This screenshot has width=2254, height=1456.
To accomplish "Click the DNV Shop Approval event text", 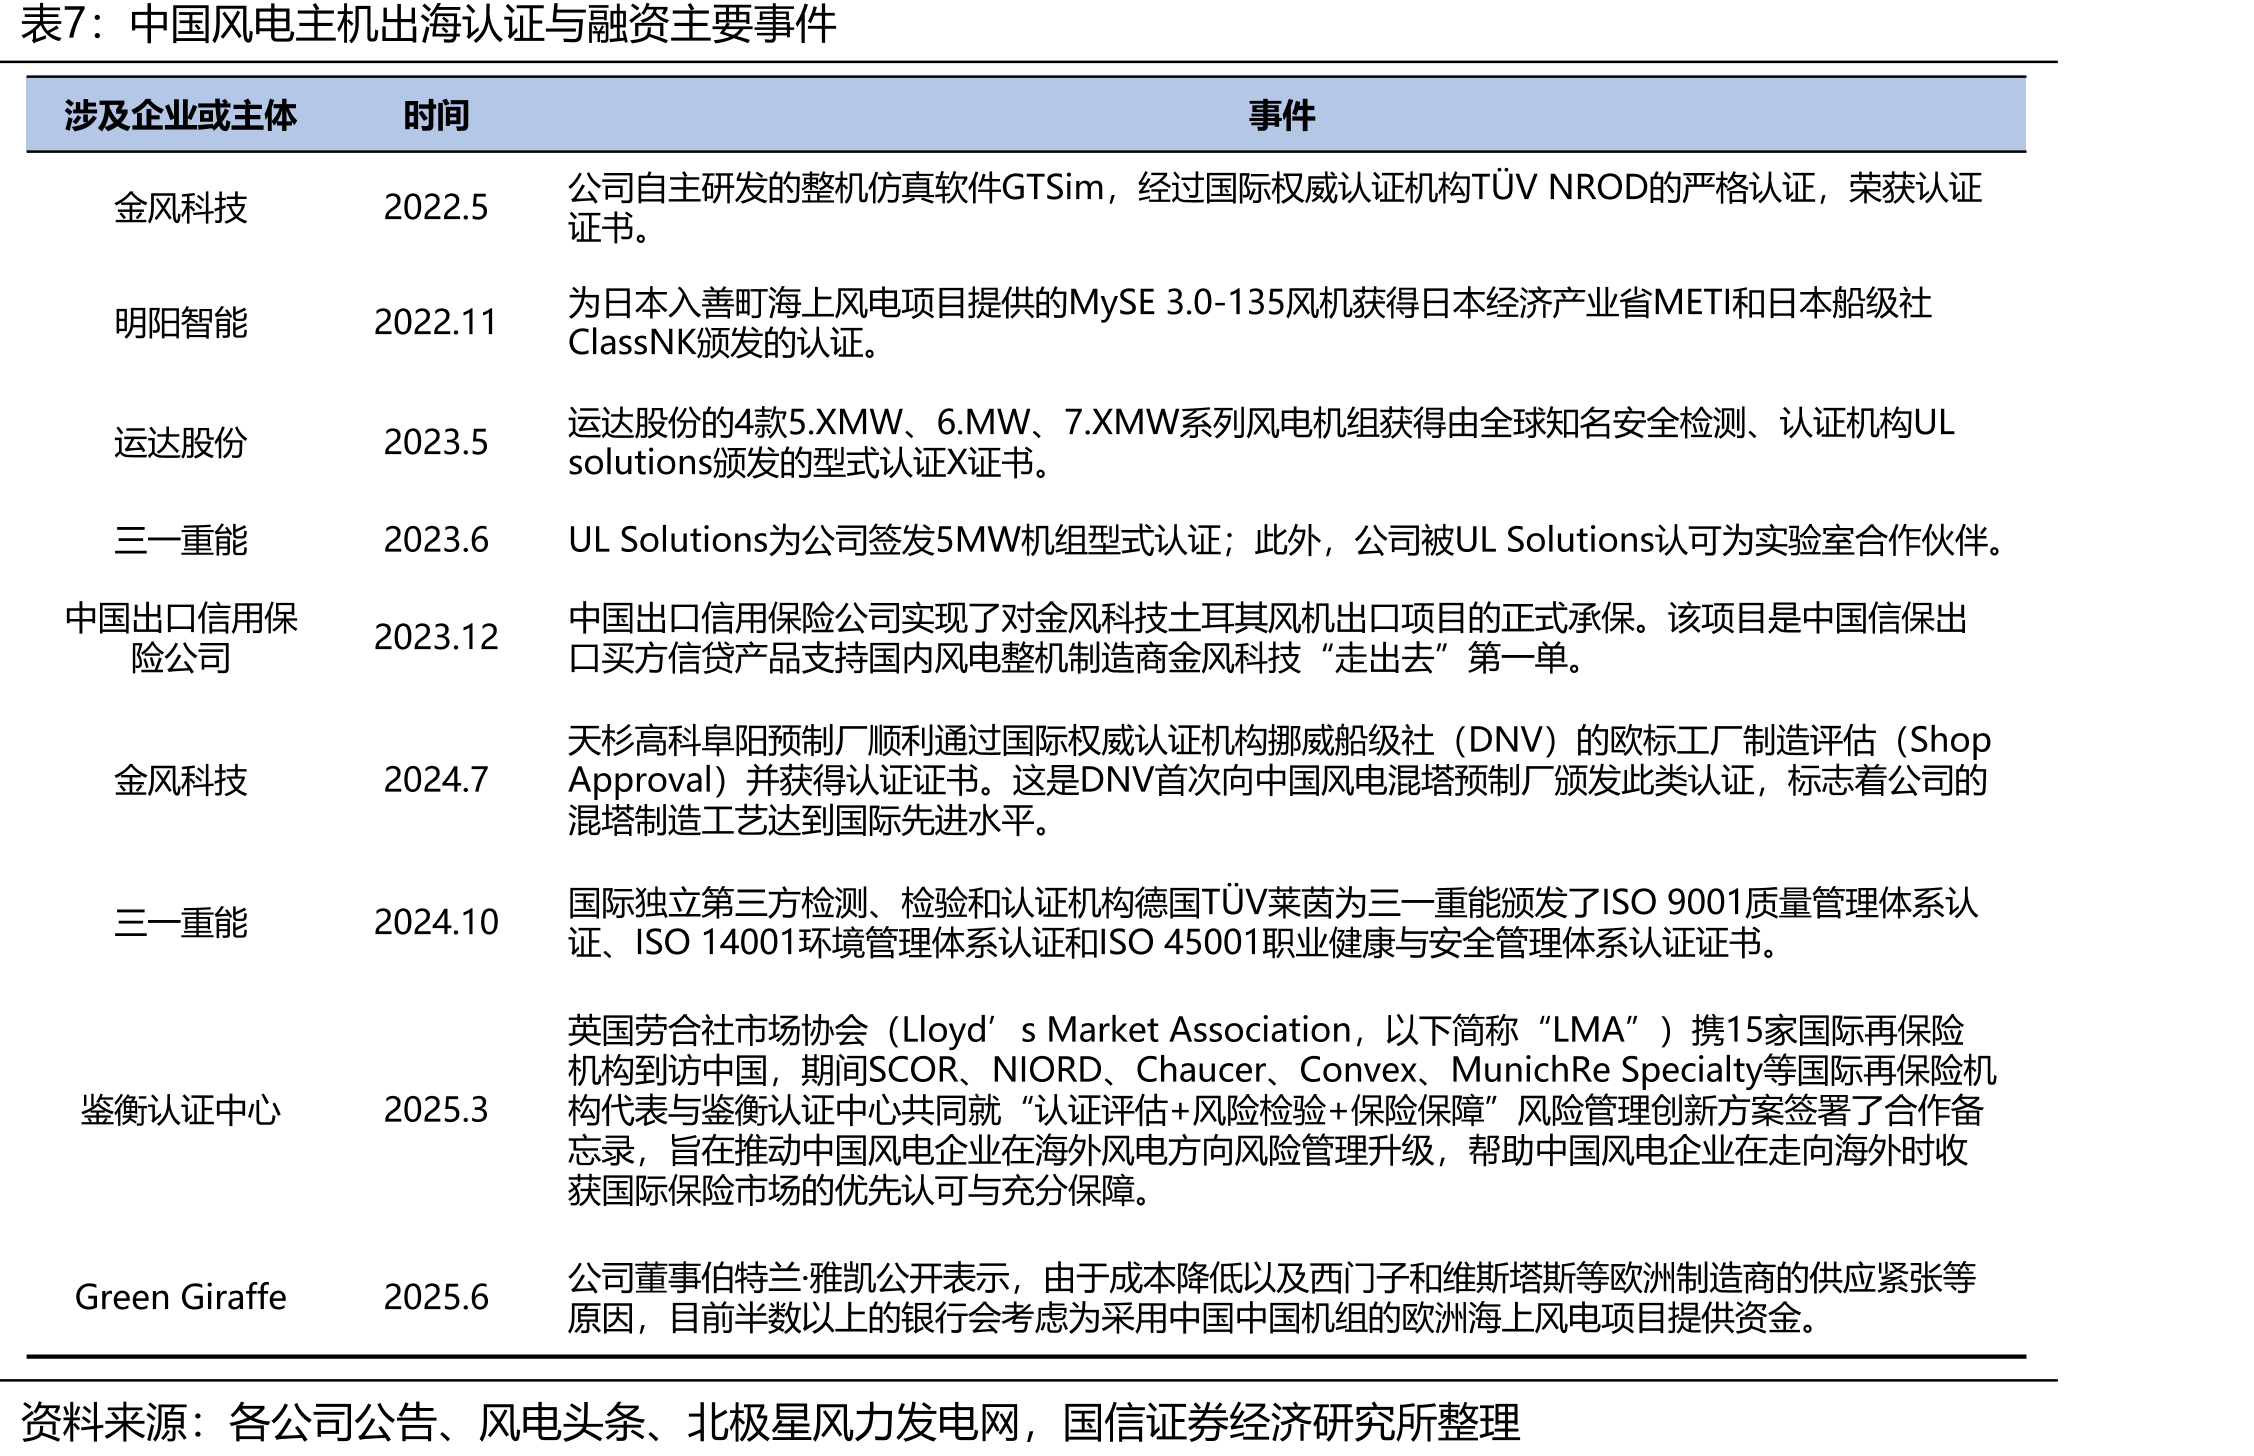I will tap(1279, 780).
